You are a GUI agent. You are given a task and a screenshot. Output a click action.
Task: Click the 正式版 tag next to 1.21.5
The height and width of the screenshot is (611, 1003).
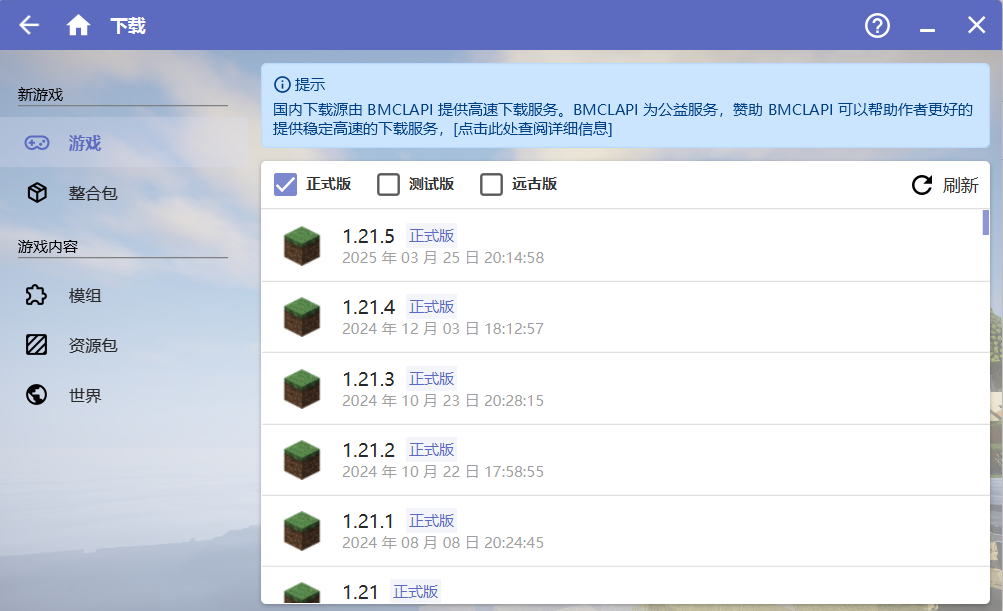click(432, 236)
